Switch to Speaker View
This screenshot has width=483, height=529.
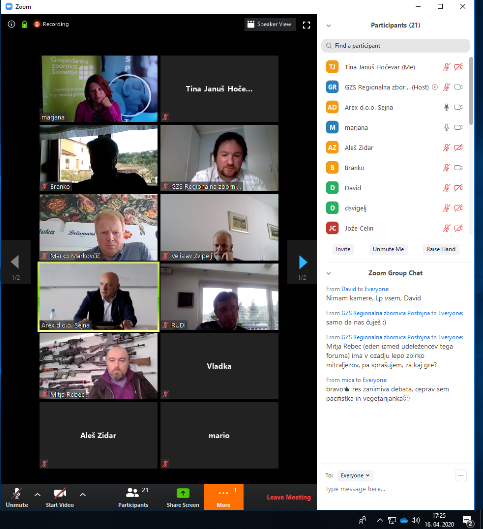pyautogui.click(x=270, y=24)
